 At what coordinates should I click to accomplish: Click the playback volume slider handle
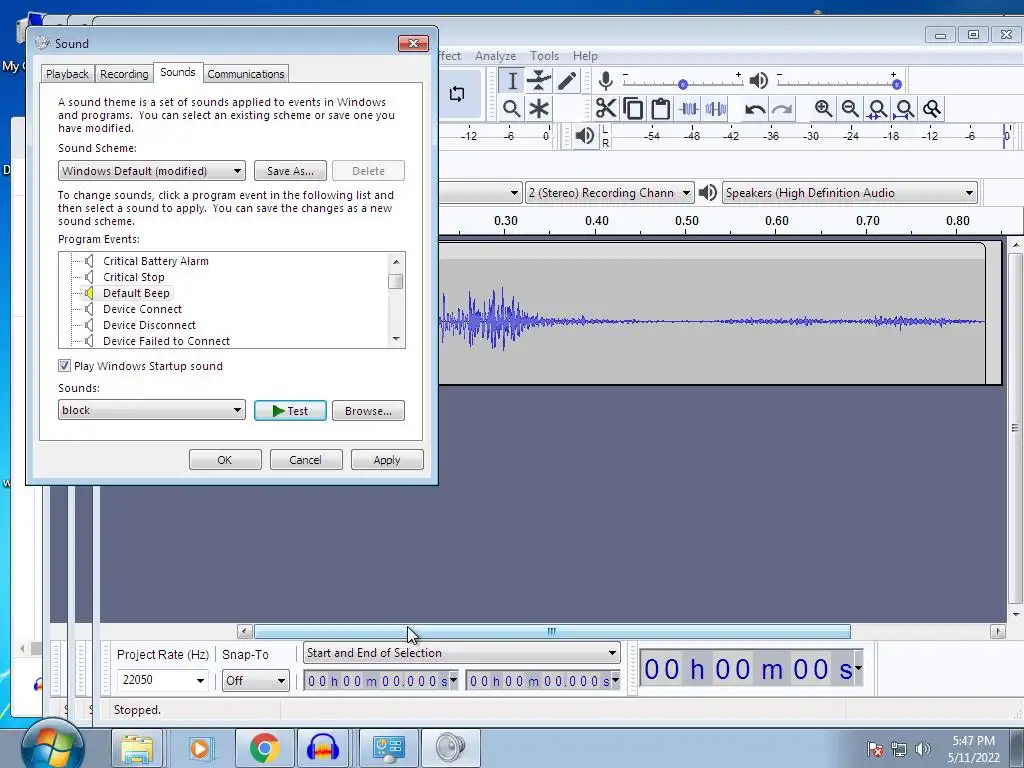tap(897, 84)
